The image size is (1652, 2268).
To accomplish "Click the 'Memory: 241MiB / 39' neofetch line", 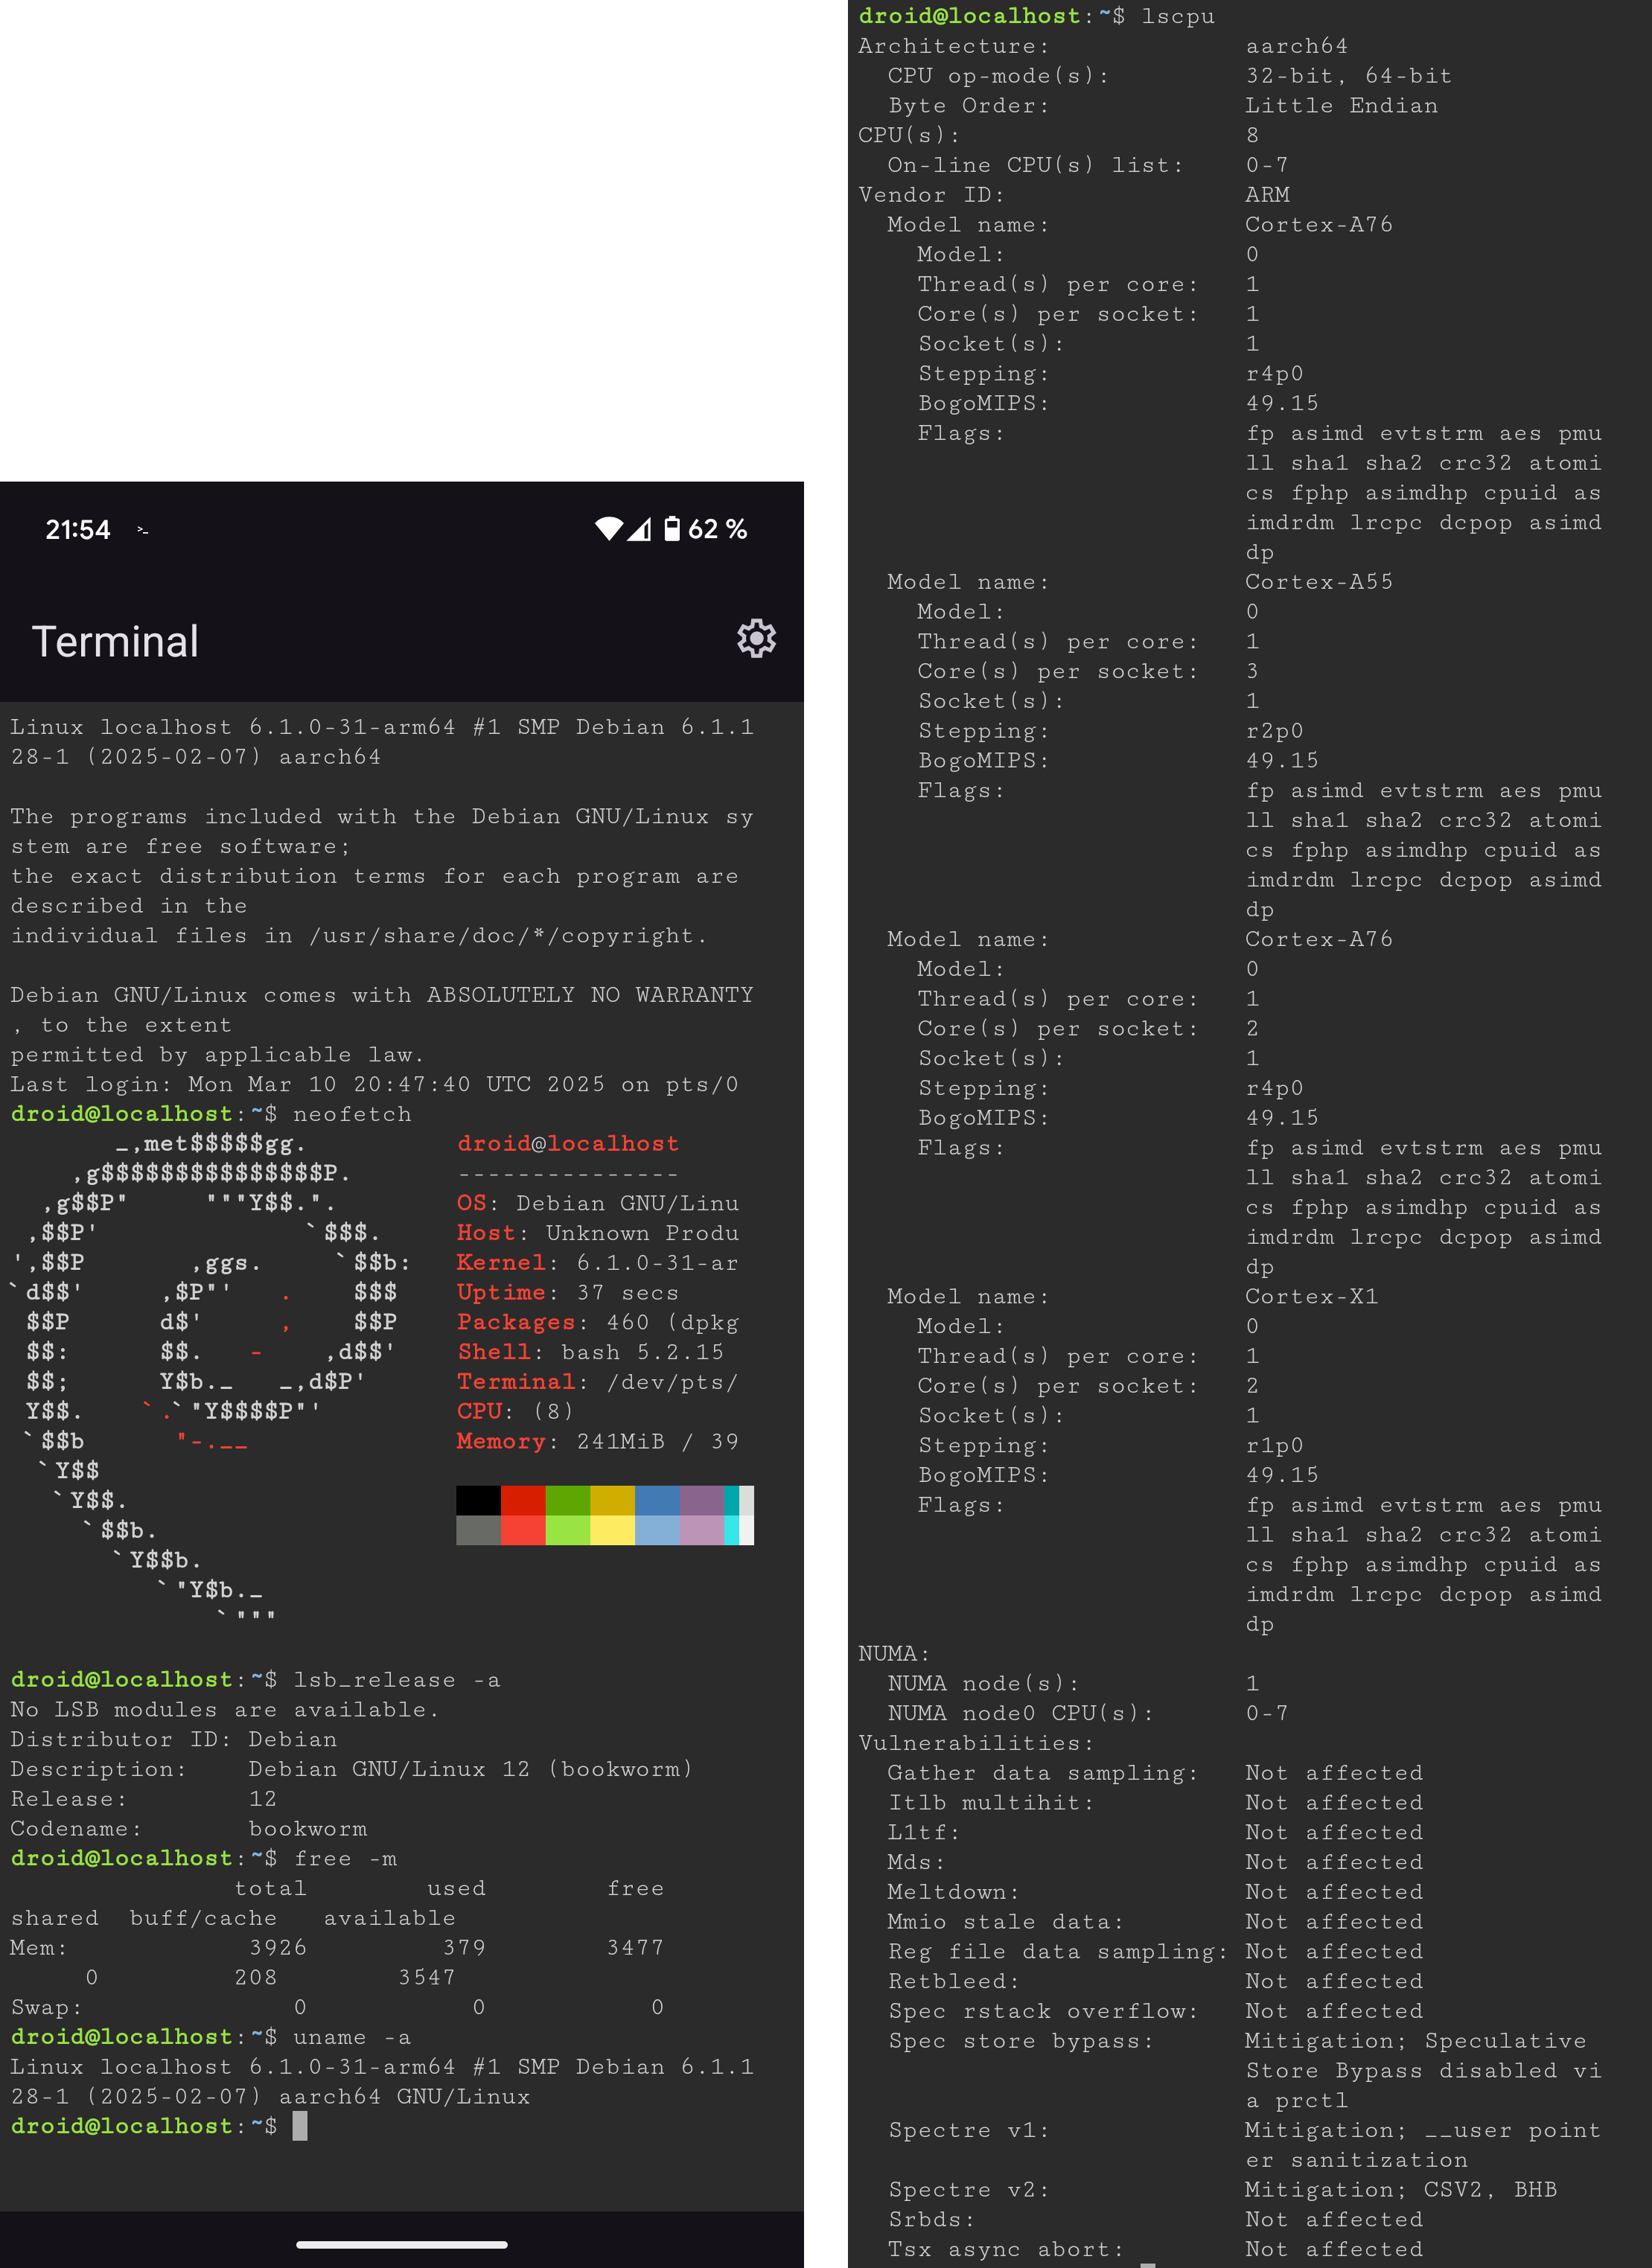I will [x=598, y=1441].
